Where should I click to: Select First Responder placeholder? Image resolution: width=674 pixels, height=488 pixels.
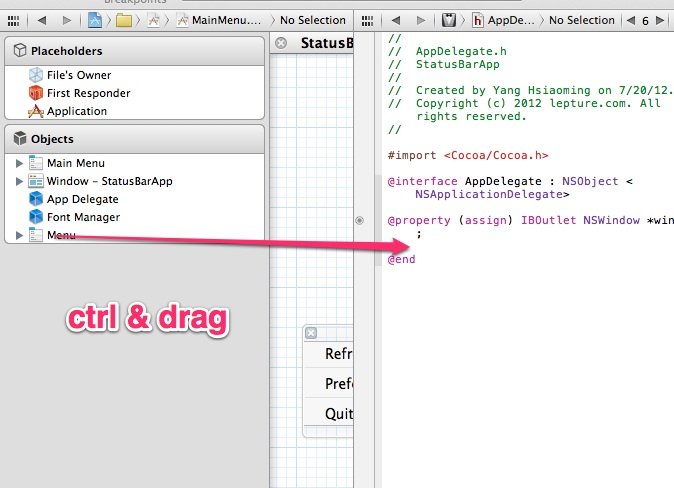pyautogui.click(x=135, y=93)
